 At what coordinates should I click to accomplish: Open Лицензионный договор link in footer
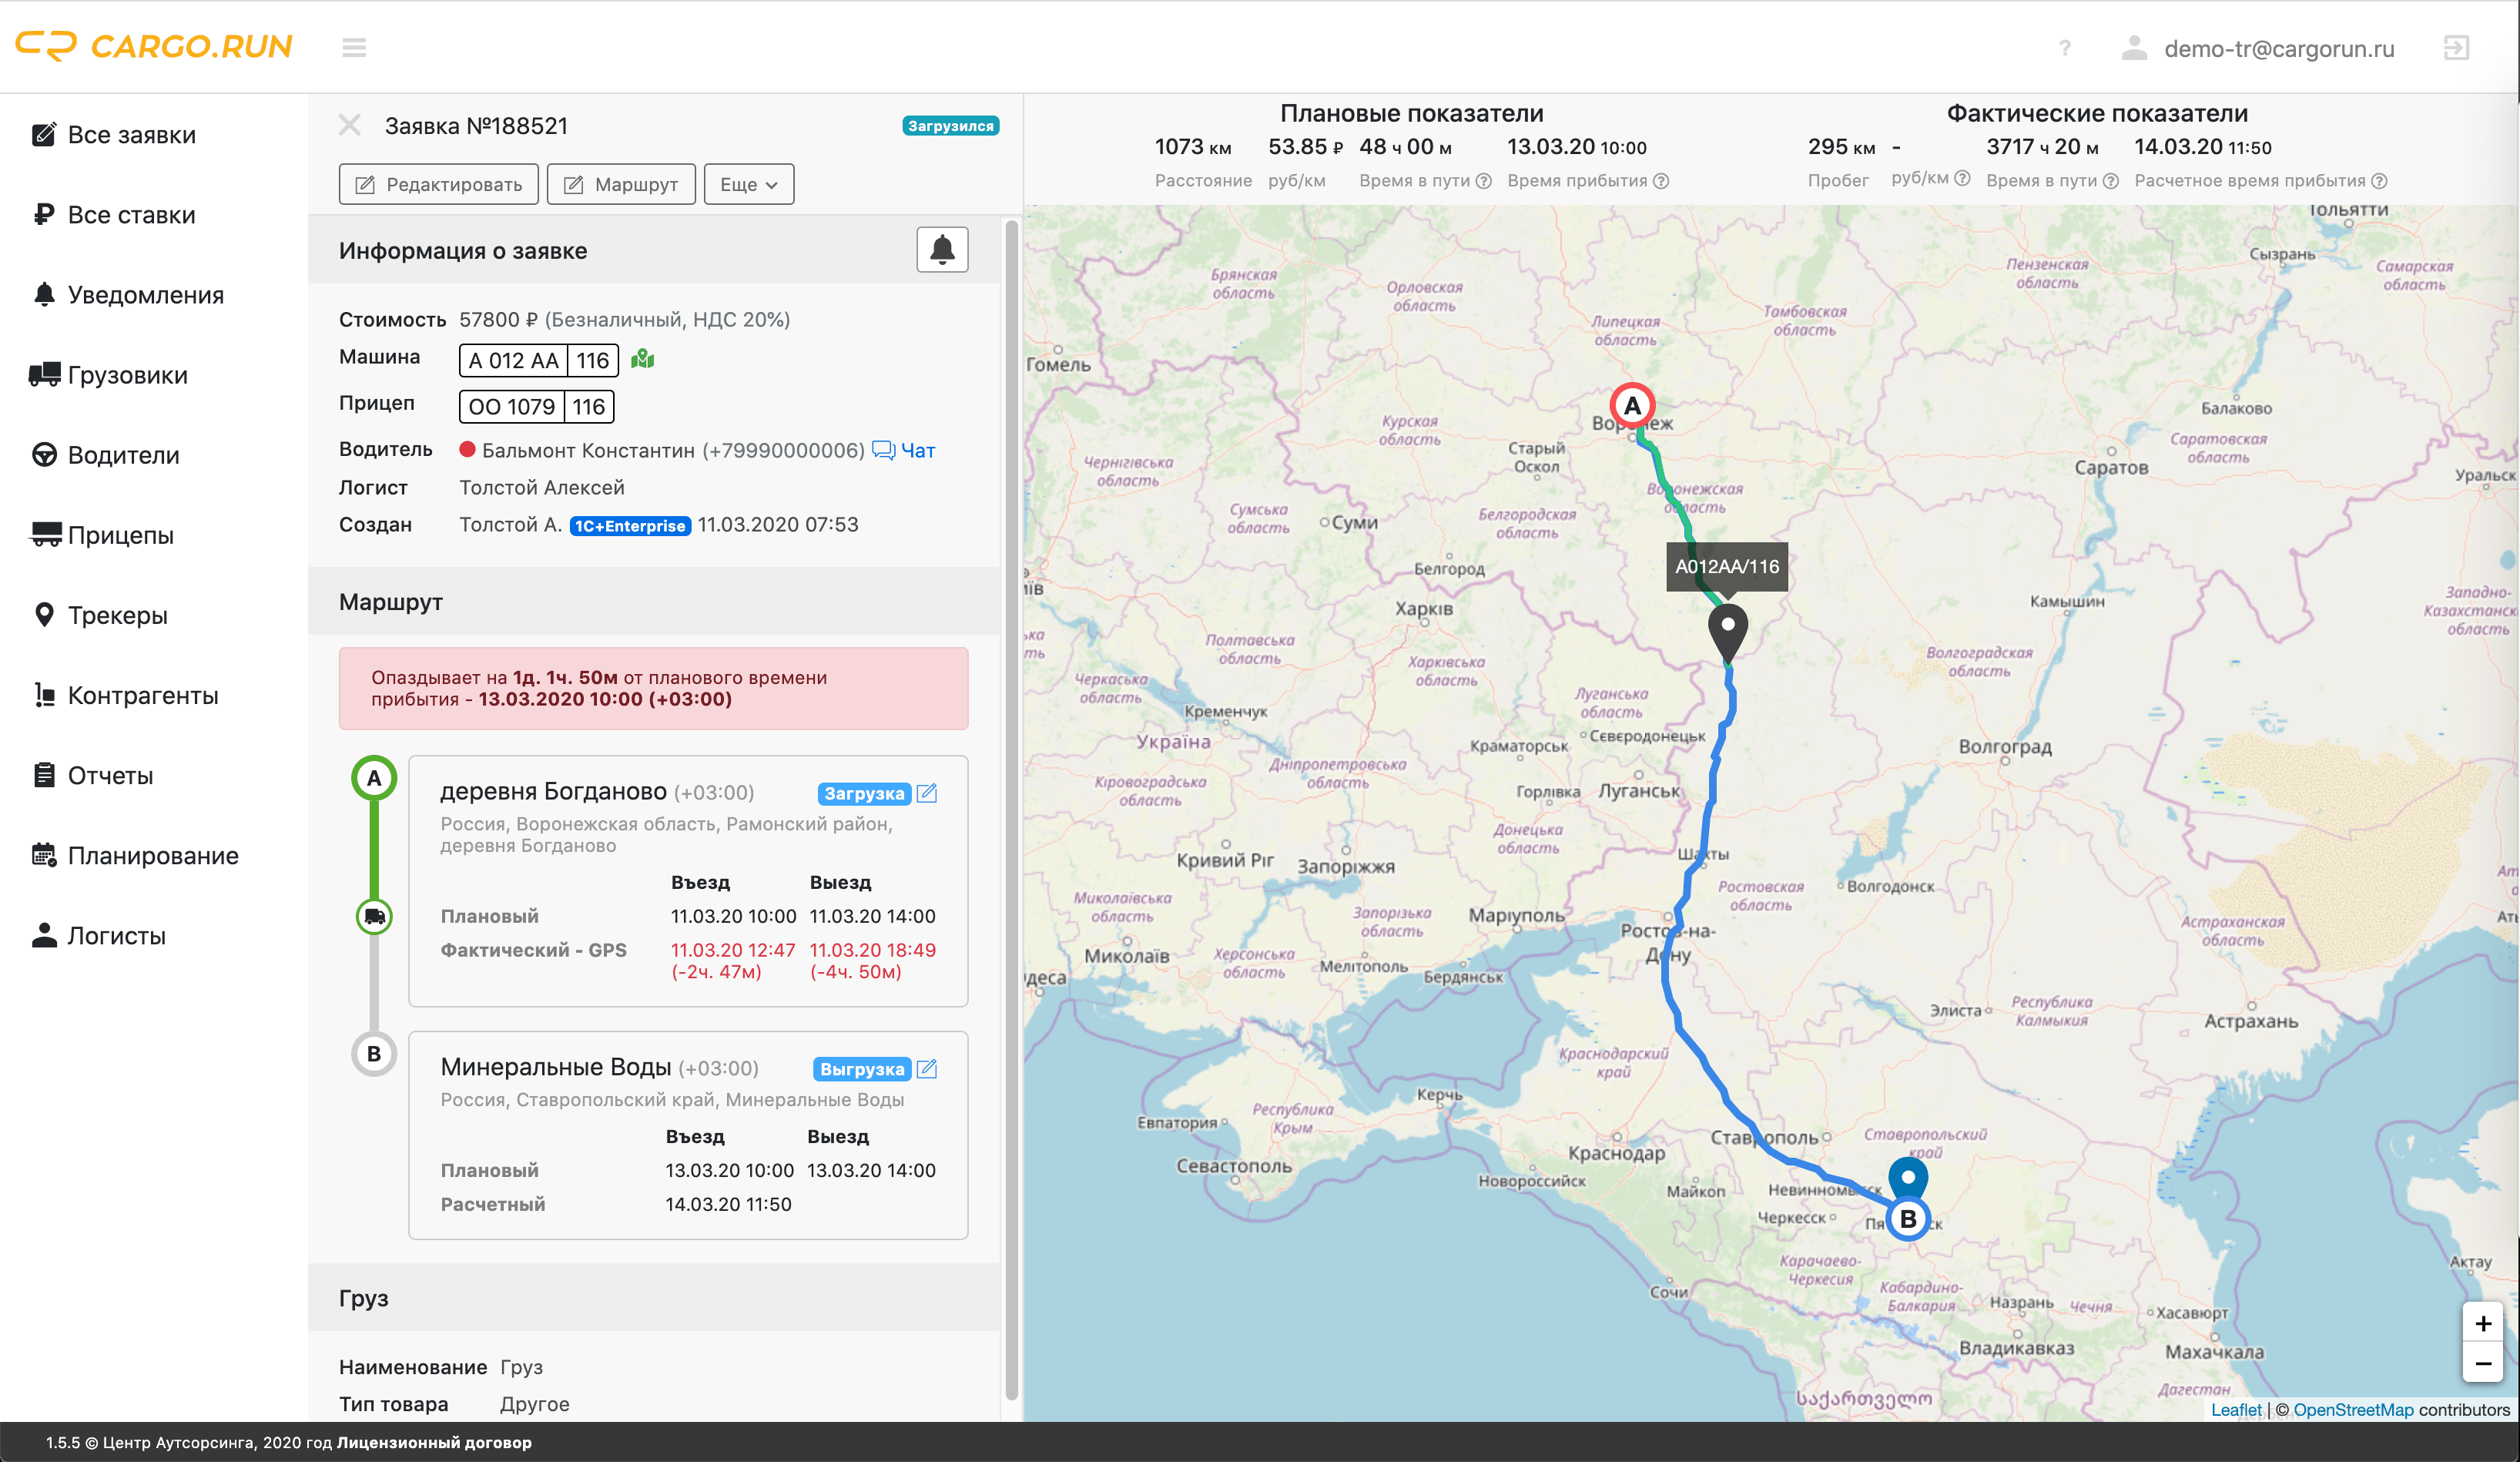tap(434, 1442)
